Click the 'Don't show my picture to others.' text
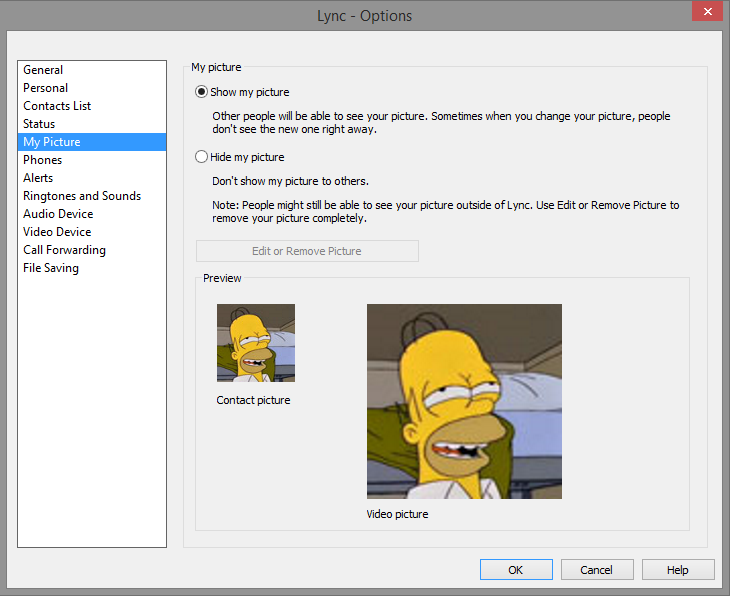The width and height of the screenshot is (730, 596). click(291, 181)
